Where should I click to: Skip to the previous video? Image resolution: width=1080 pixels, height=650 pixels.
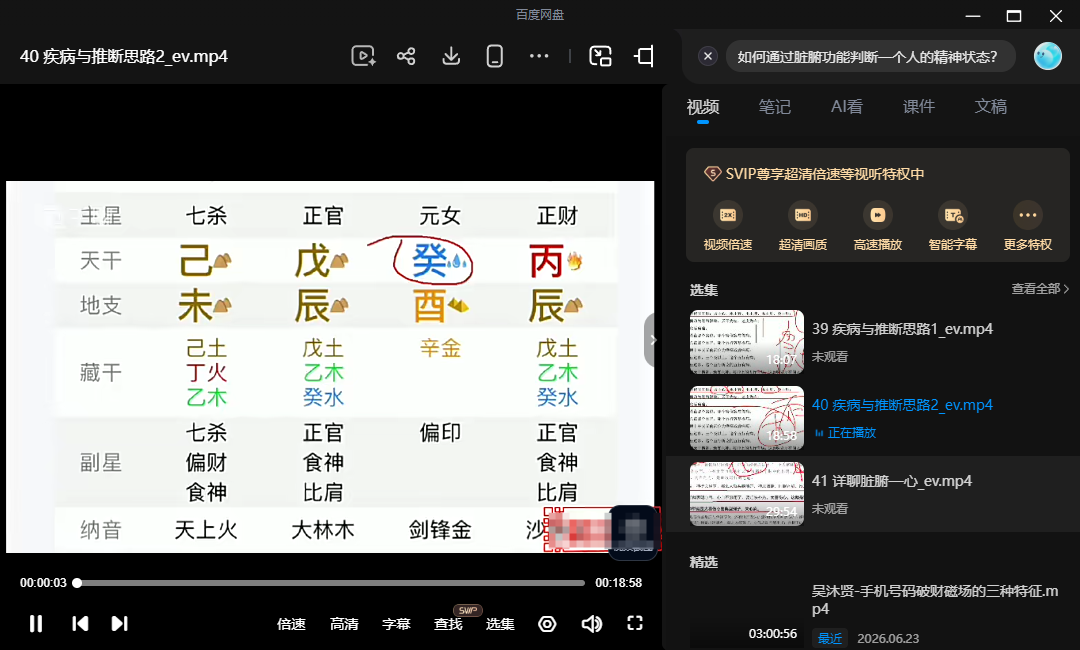(x=80, y=624)
